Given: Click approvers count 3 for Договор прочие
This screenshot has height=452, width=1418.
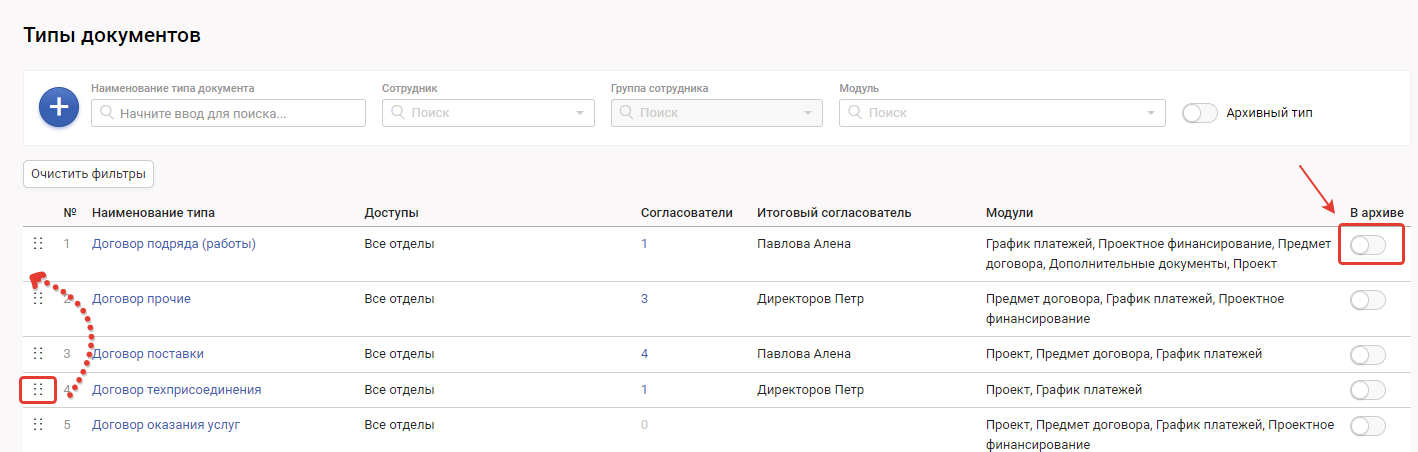Looking at the screenshot, I should point(644,298).
